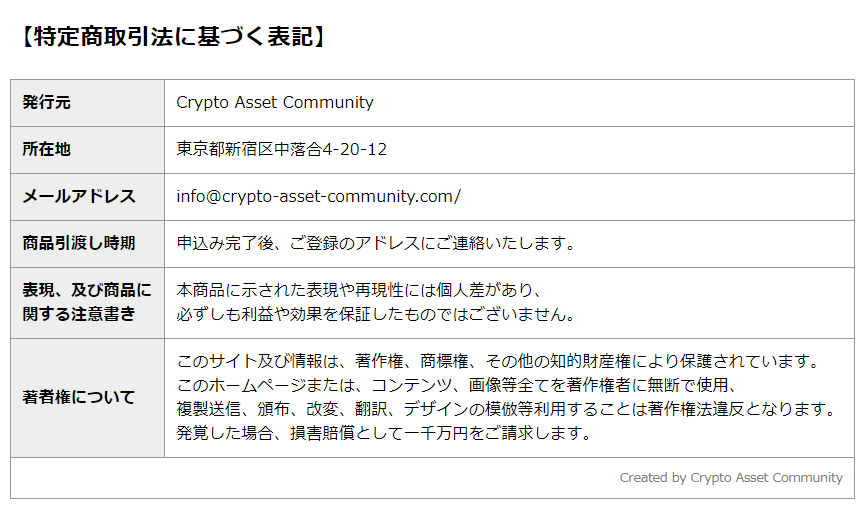Click the 商品引渡し時期 label cell

click(88, 244)
